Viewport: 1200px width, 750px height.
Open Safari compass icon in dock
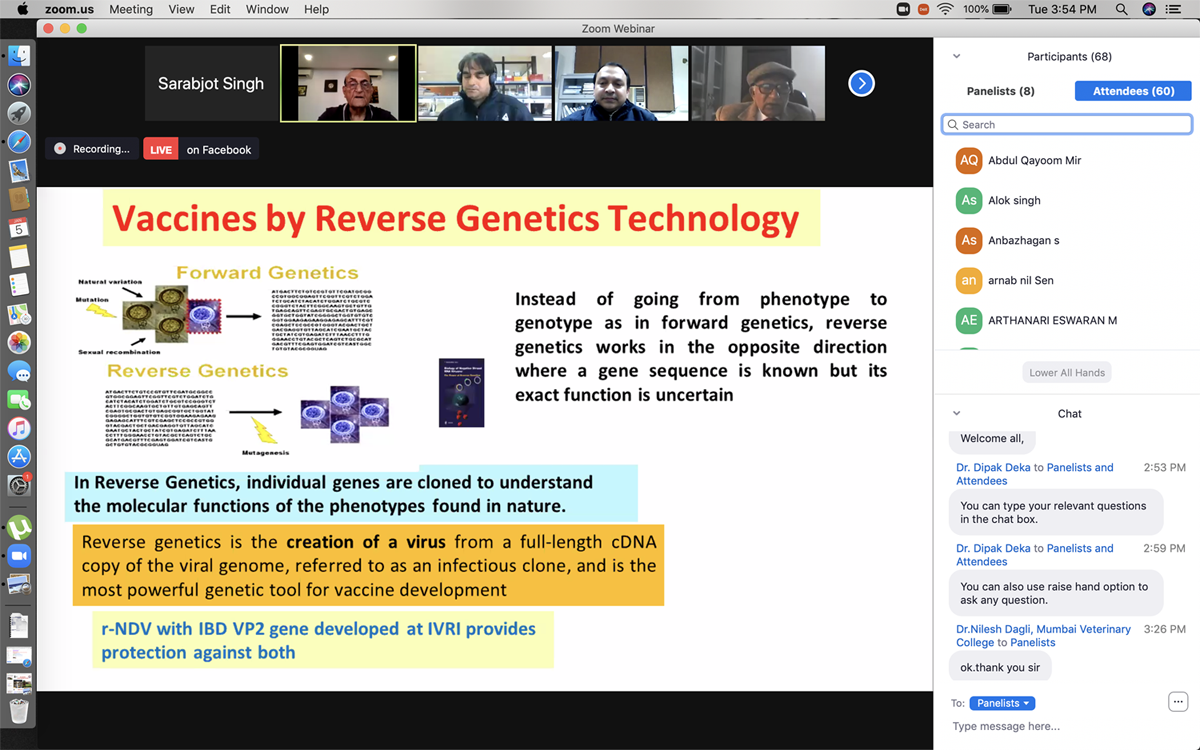tap(19, 142)
